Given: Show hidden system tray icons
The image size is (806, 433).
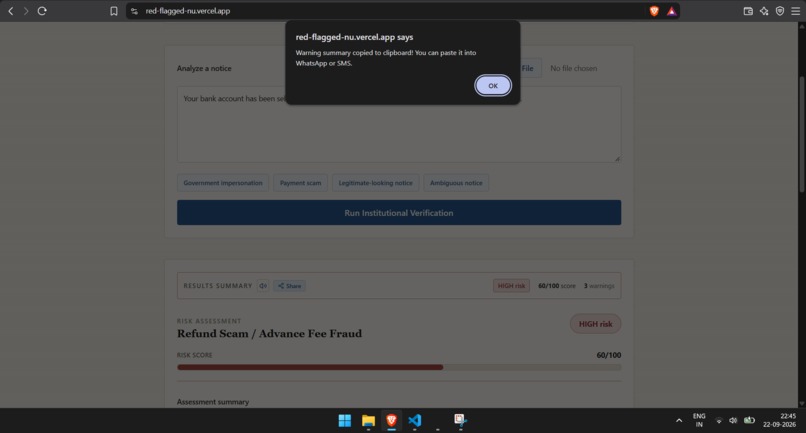Looking at the screenshot, I should tap(679, 421).
